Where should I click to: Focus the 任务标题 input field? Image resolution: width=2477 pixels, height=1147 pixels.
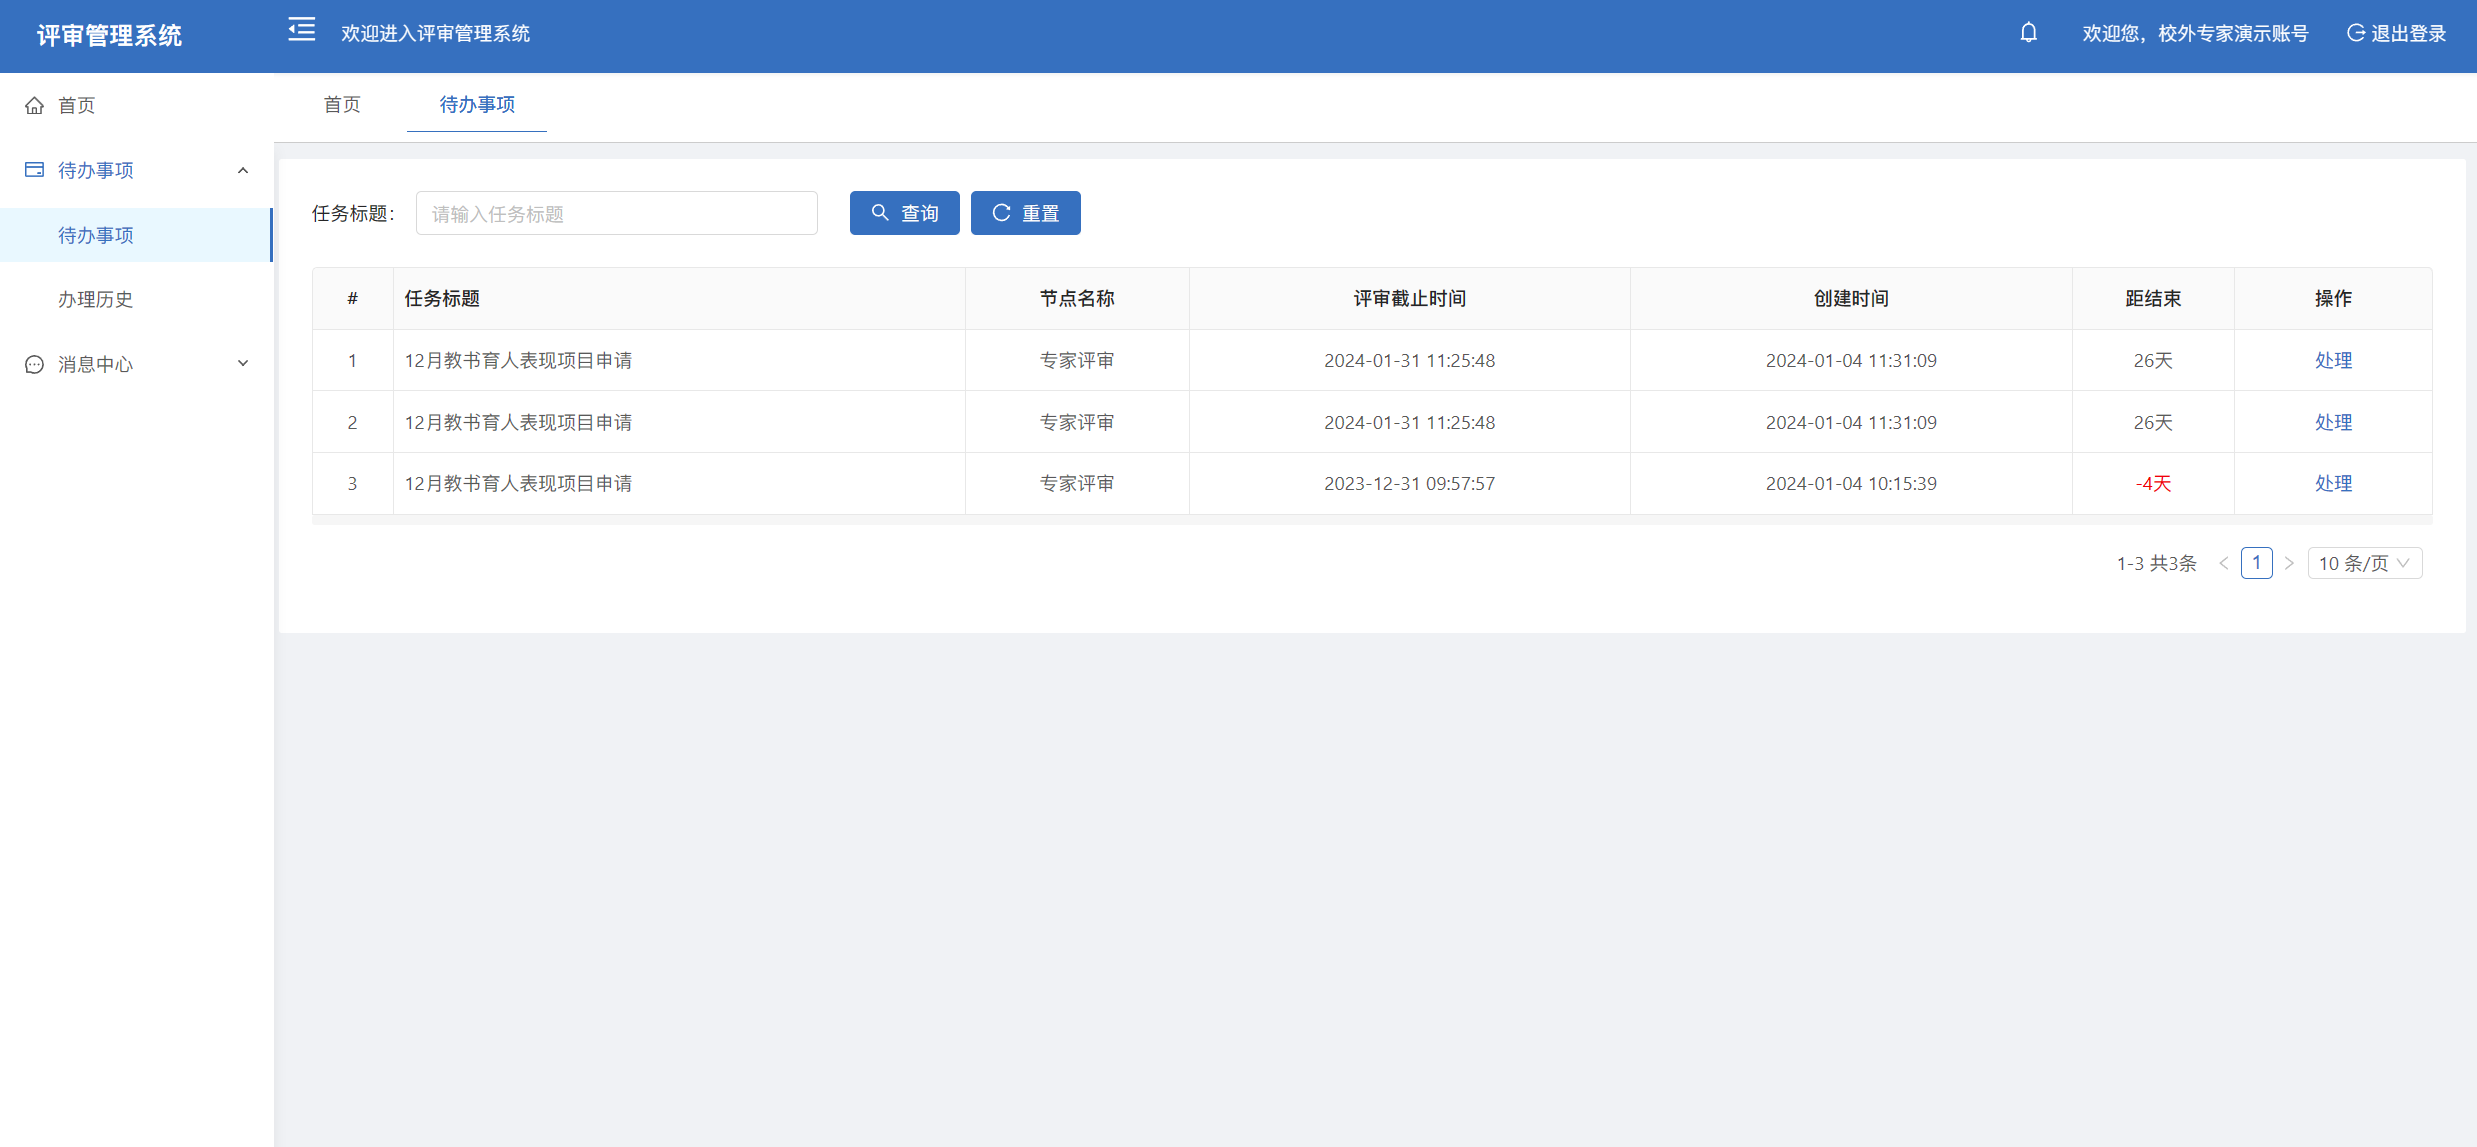click(x=616, y=213)
